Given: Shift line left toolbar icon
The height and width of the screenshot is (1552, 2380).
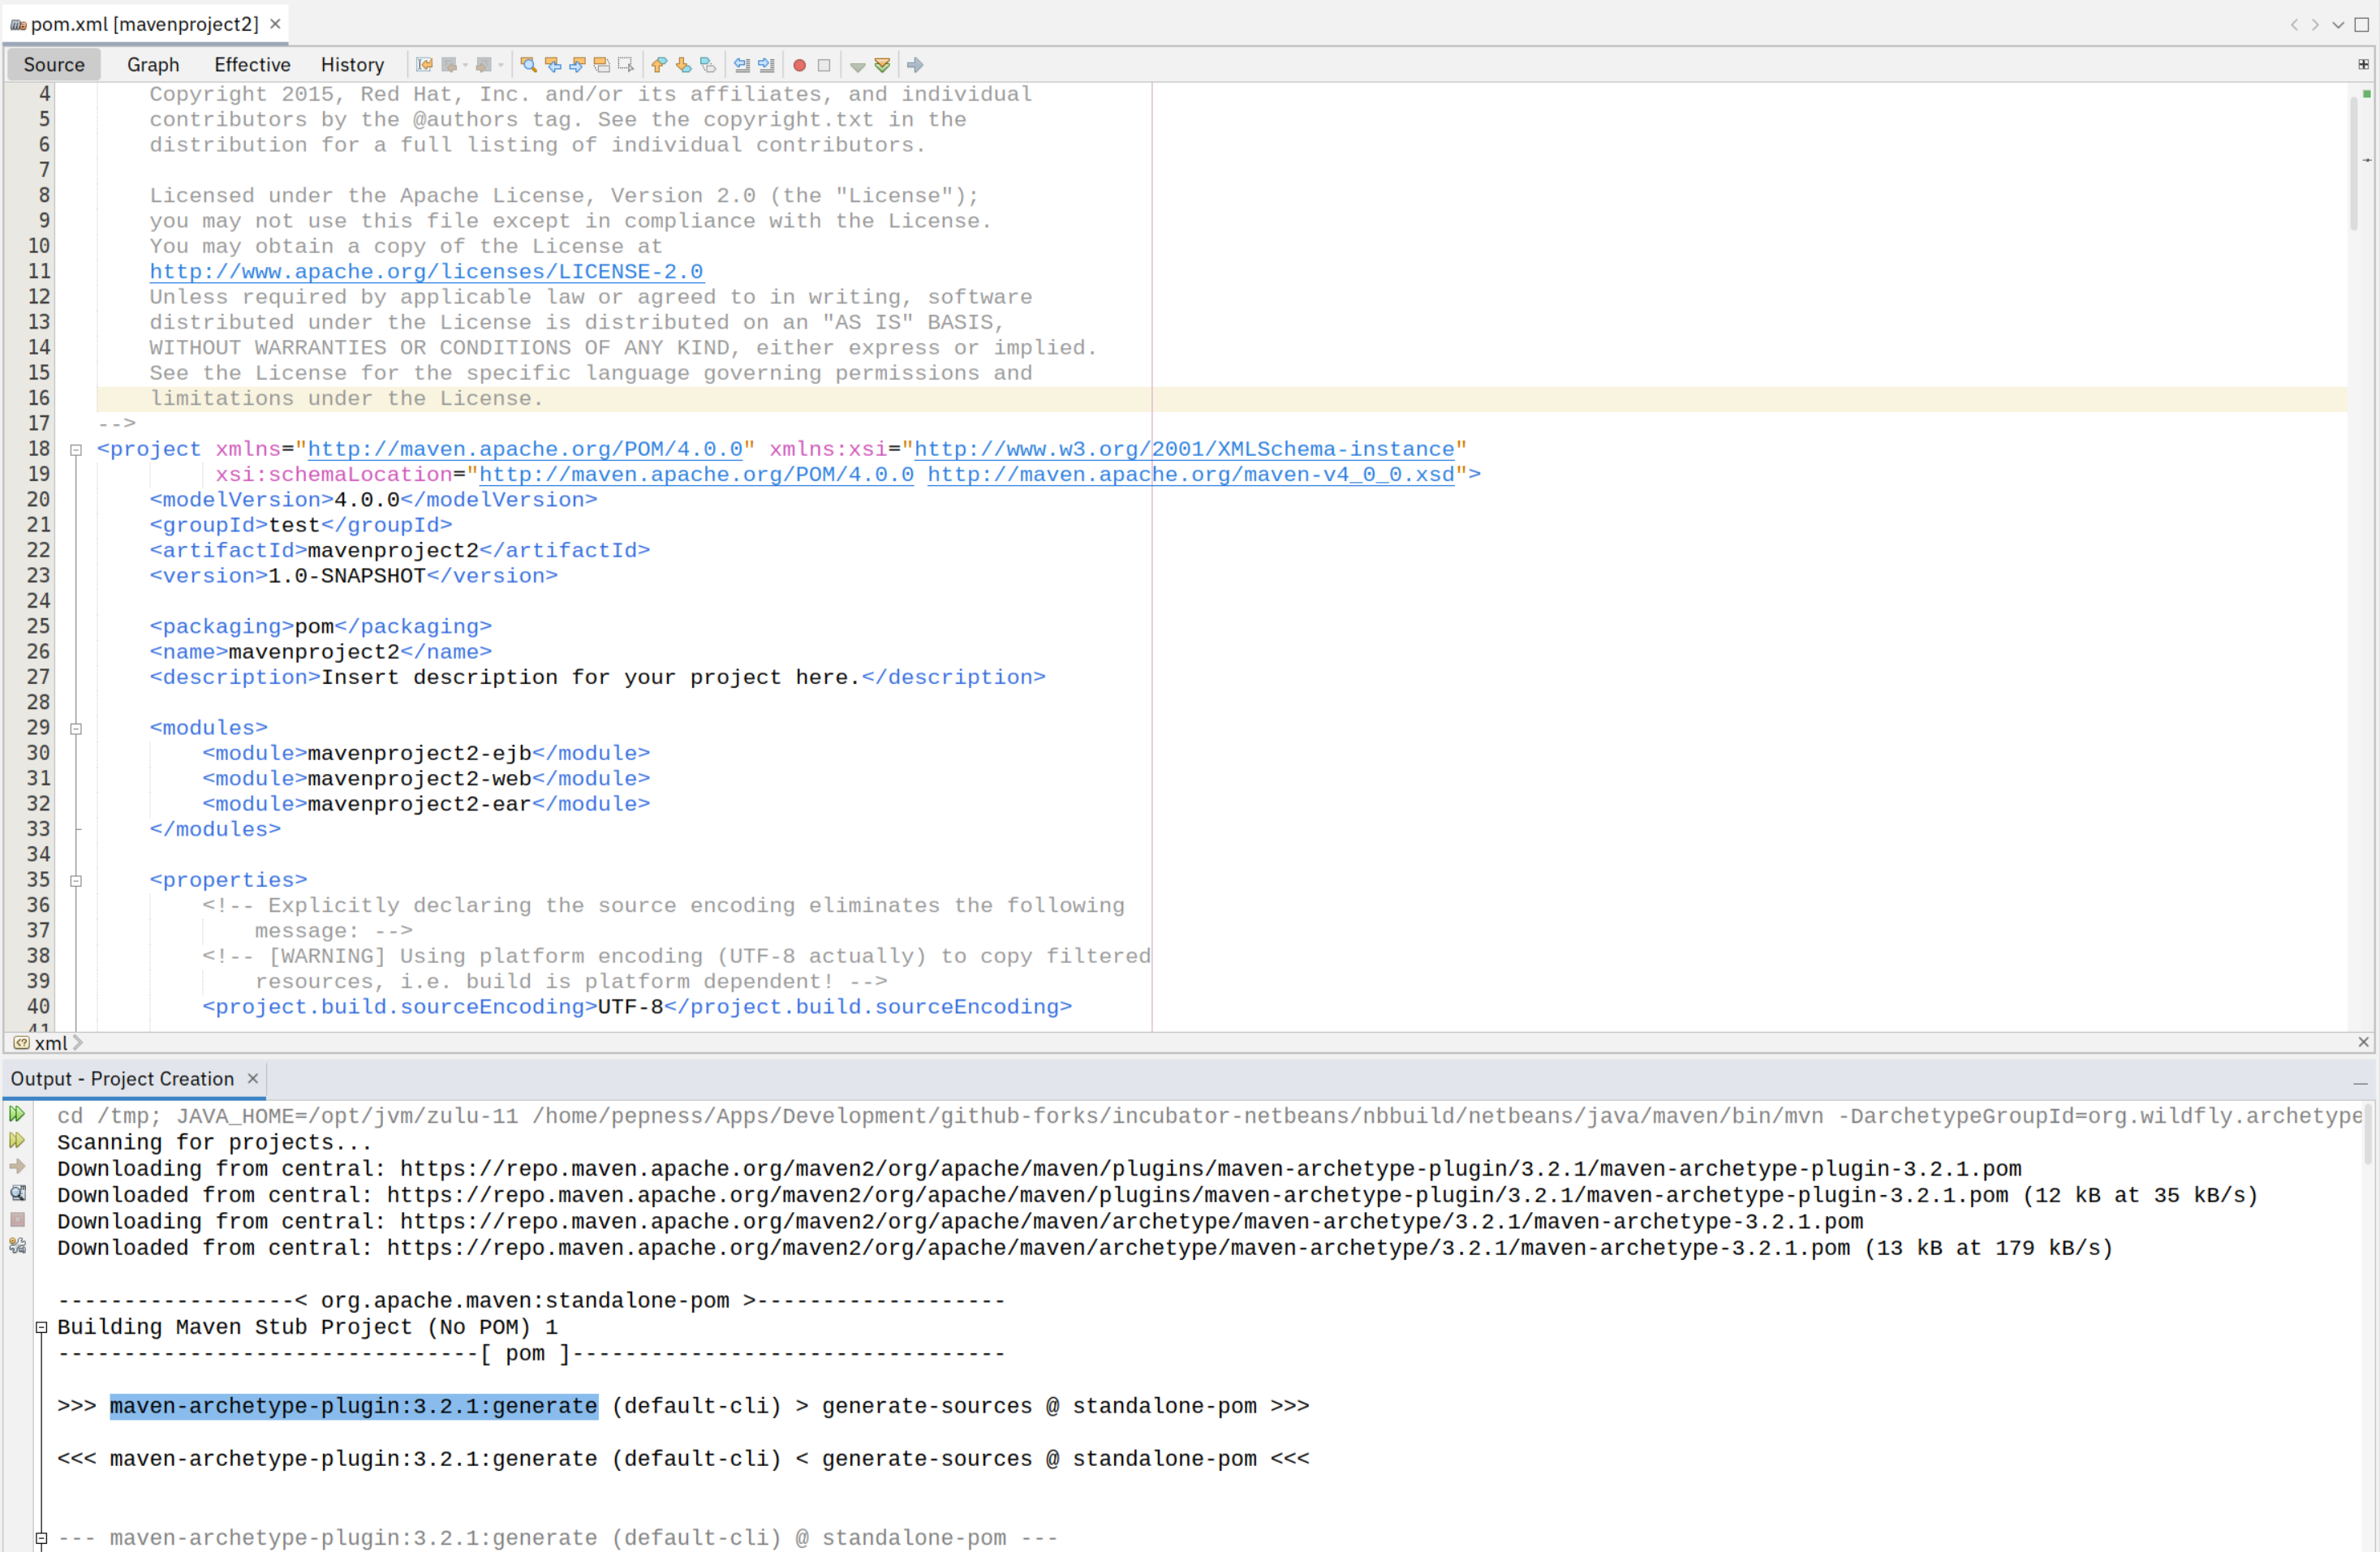Looking at the screenshot, I should 742,65.
